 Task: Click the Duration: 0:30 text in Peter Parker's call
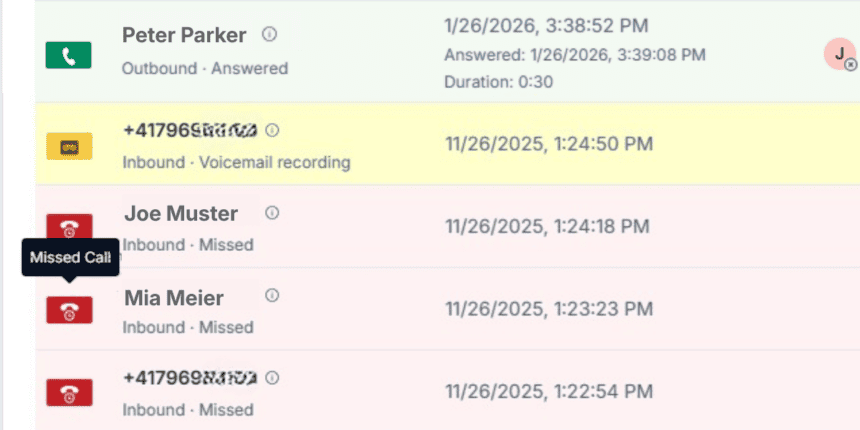coord(499,82)
